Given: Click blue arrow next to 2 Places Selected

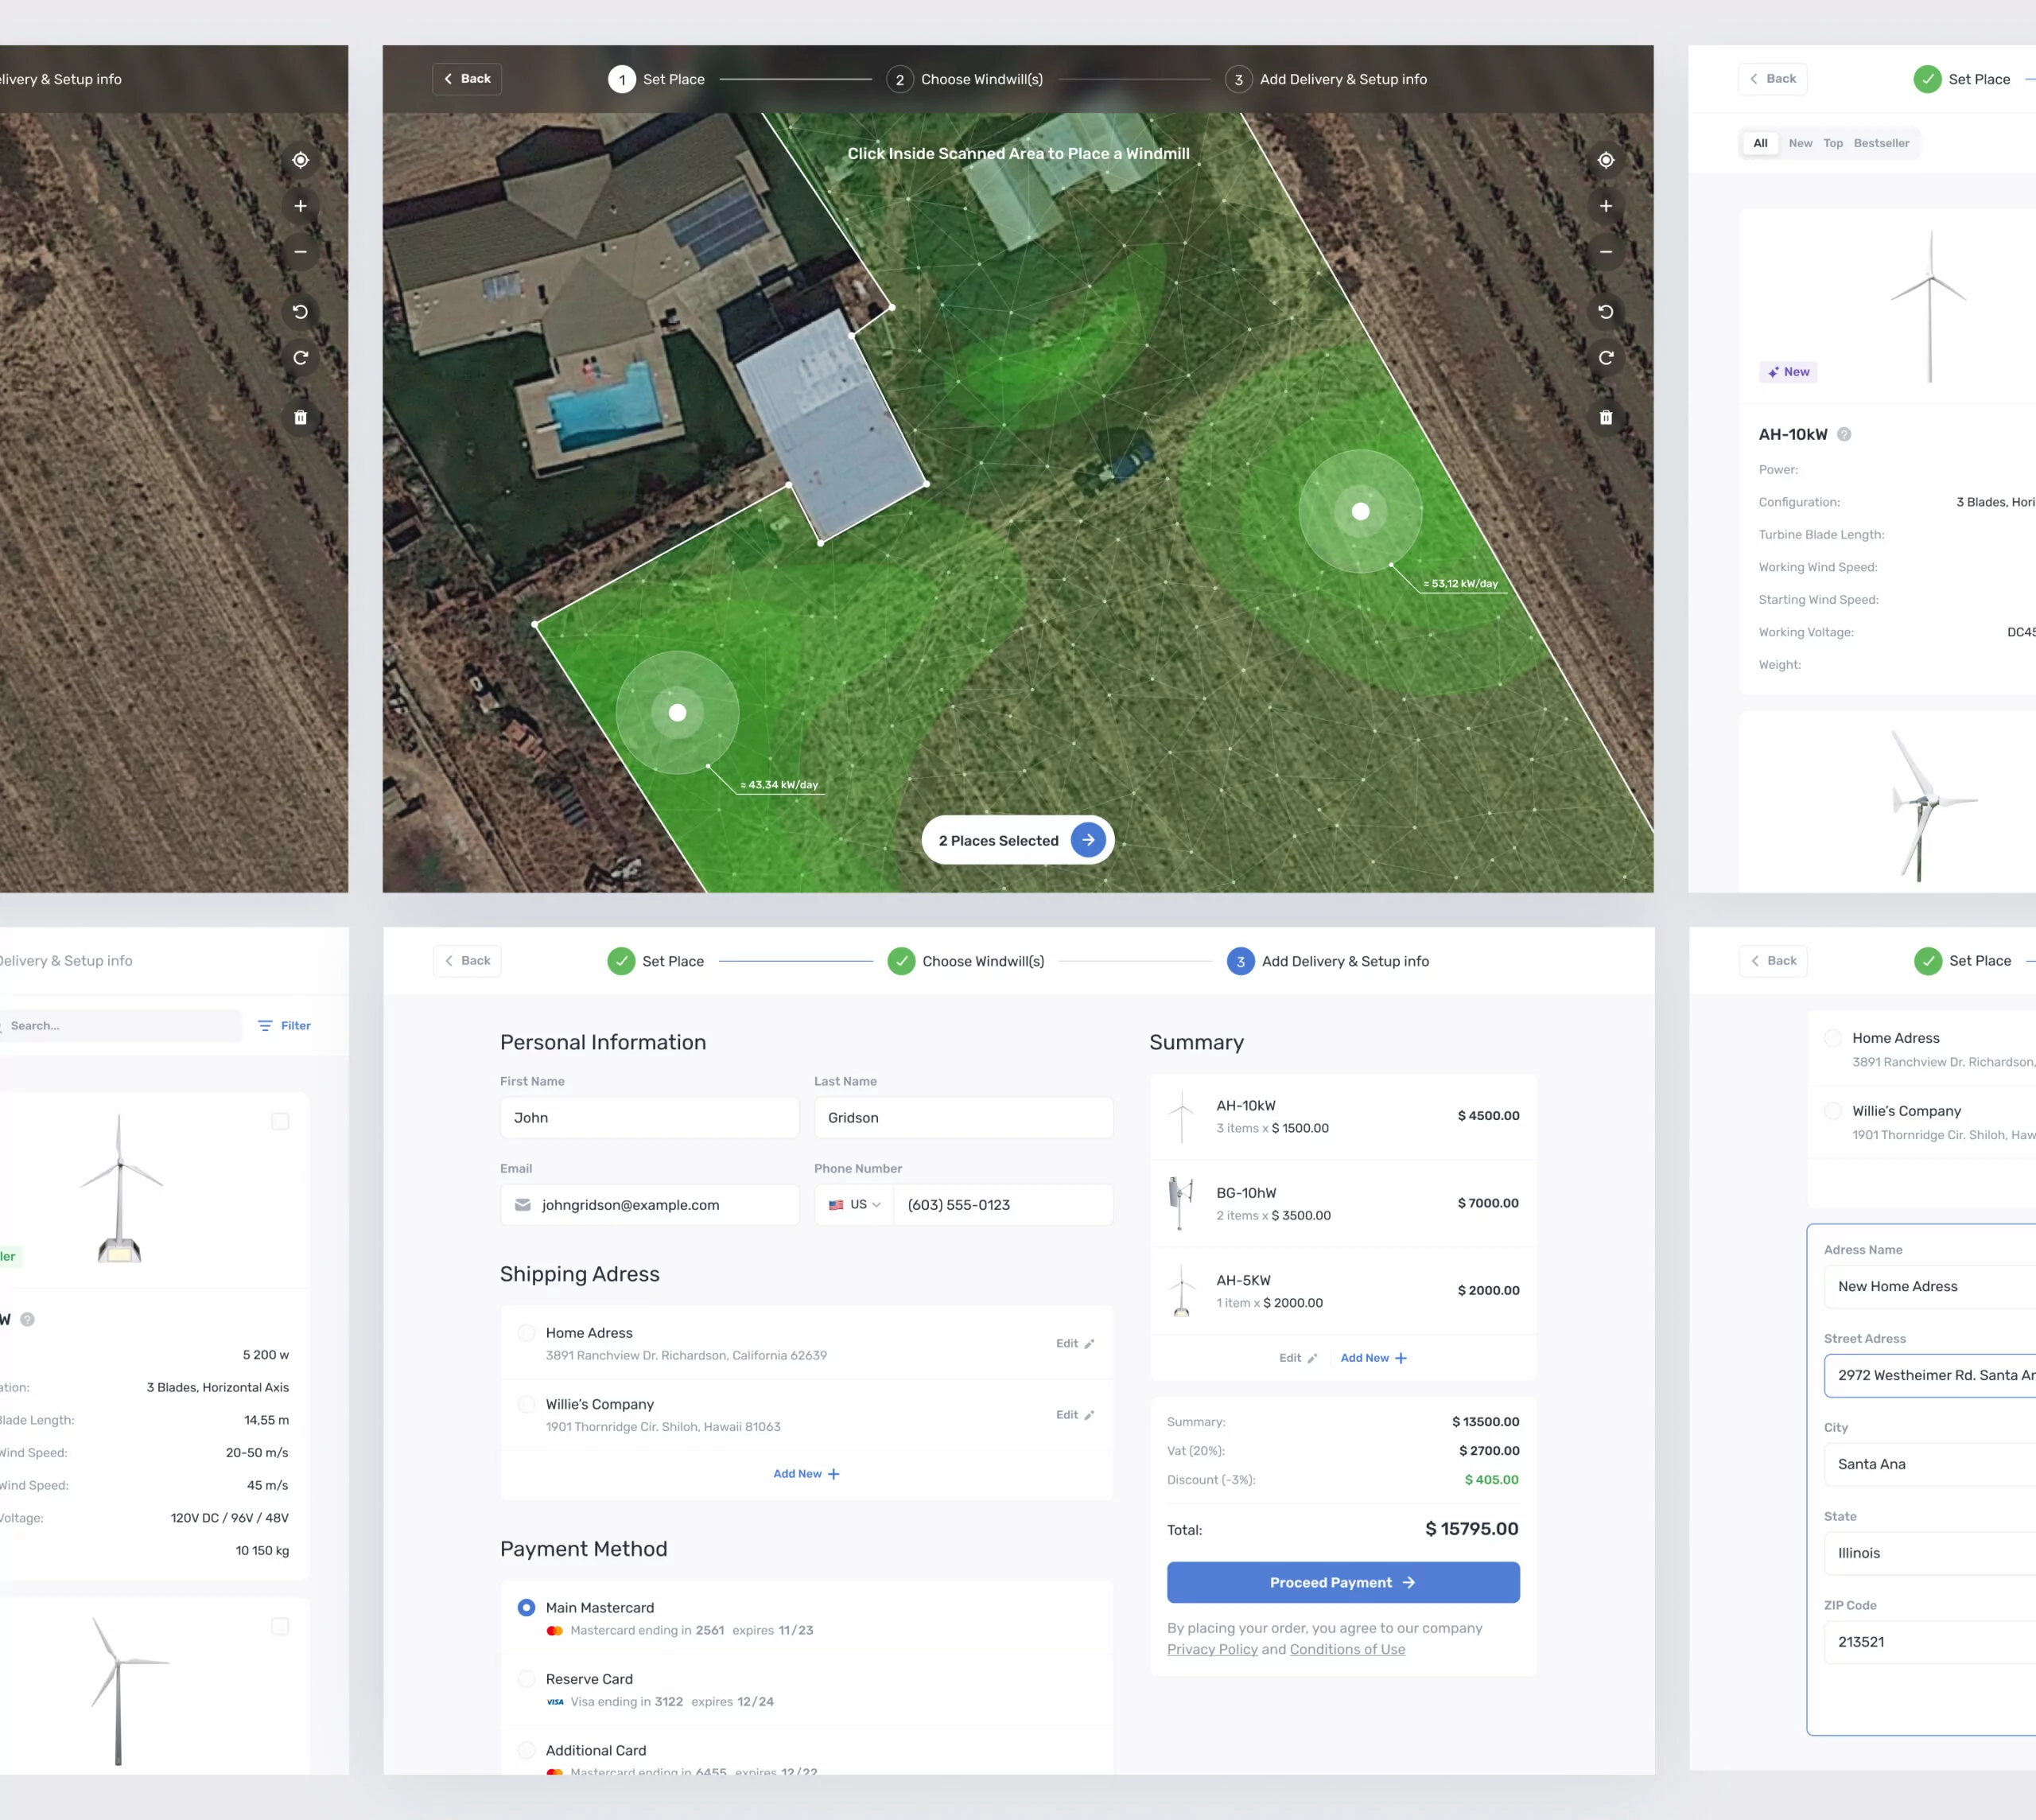Looking at the screenshot, I should click(x=1088, y=840).
